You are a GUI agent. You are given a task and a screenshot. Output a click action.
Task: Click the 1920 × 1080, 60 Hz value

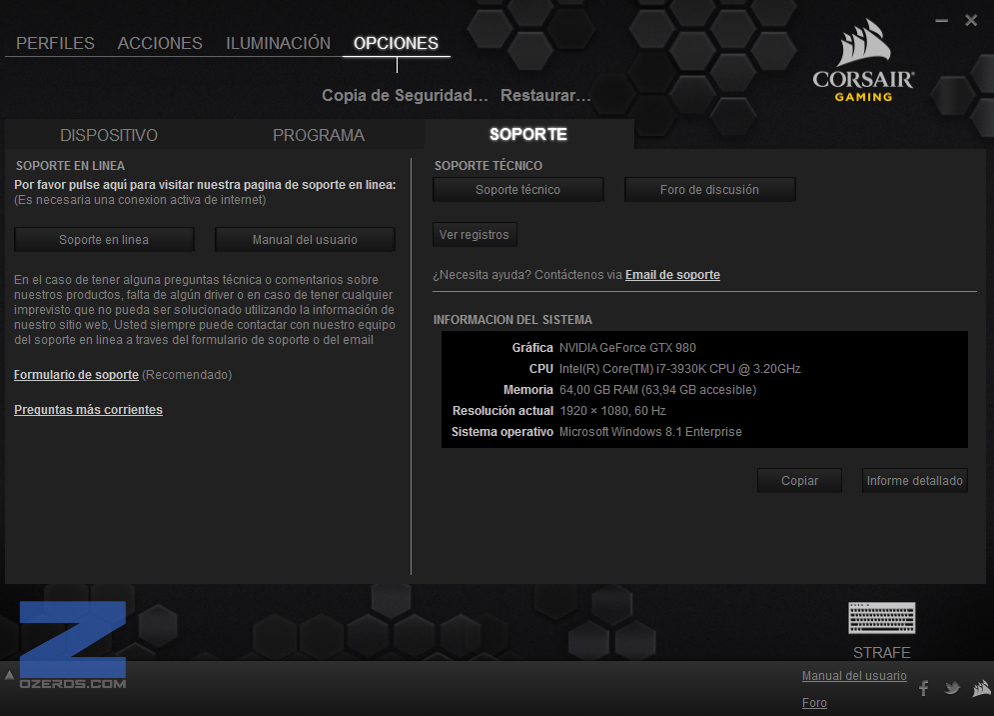[x=612, y=410]
